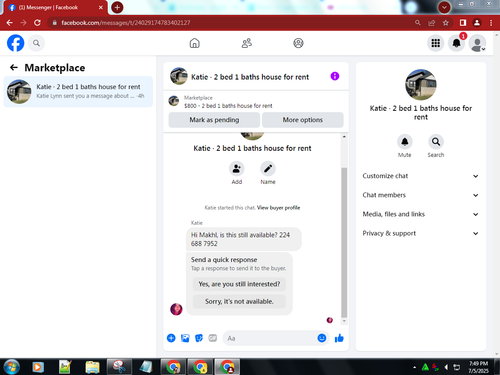Click the listing thumbnail in chat header
This screenshot has width=500, height=375.
[x=179, y=76]
